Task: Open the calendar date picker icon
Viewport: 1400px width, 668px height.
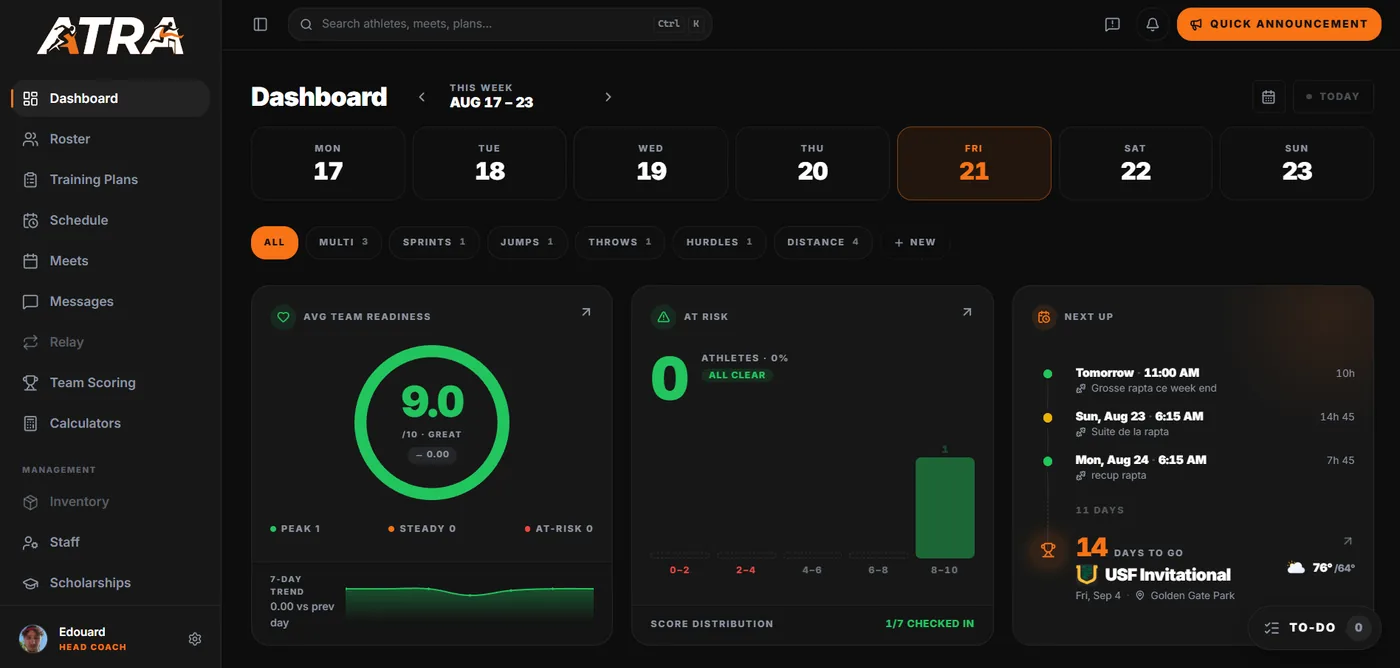Action: click(x=1268, y=97)
